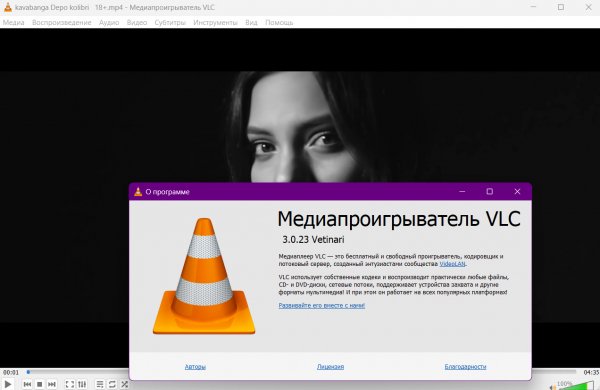Minimize the main VLC window
This screenshot has height=390, width=600.
[x=533, y=7]
